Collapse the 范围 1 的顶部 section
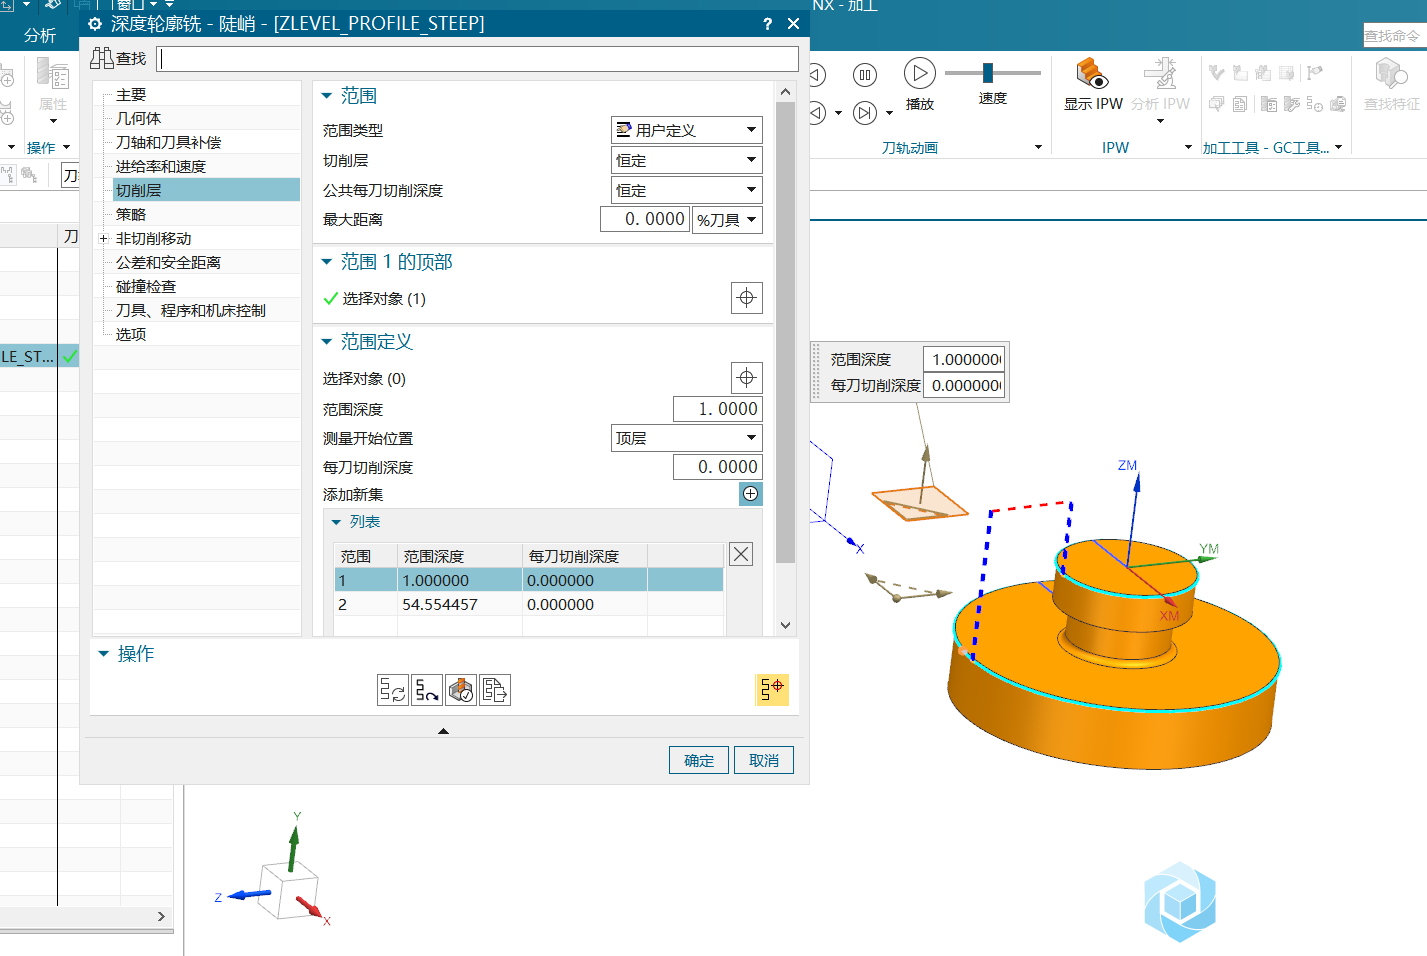 [x=326, y=262]
